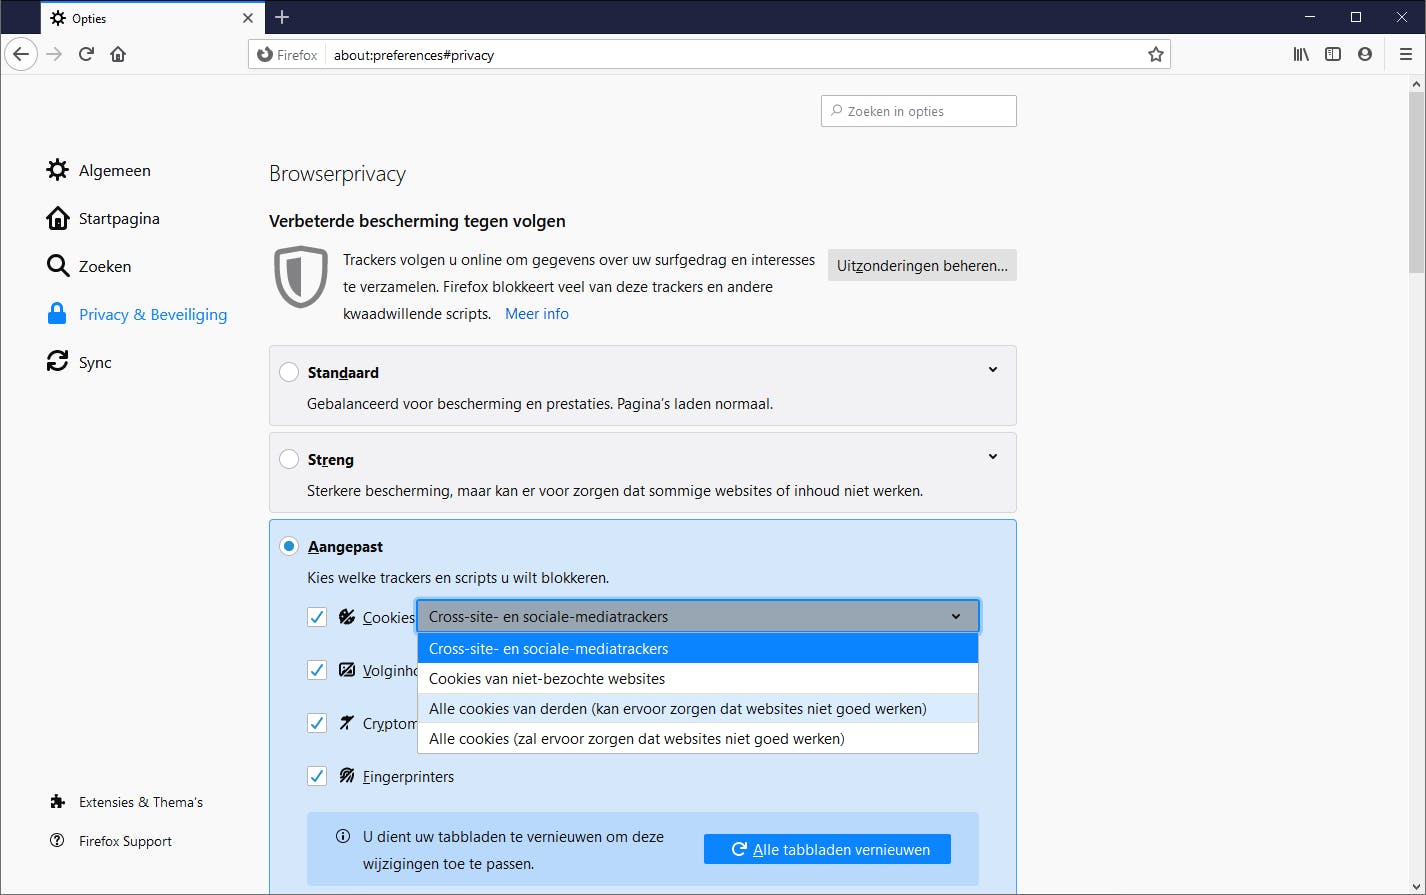Screen dimensions: 1426x895
Task: Select the Streng protection radio button
Action: tap(289, 459)
